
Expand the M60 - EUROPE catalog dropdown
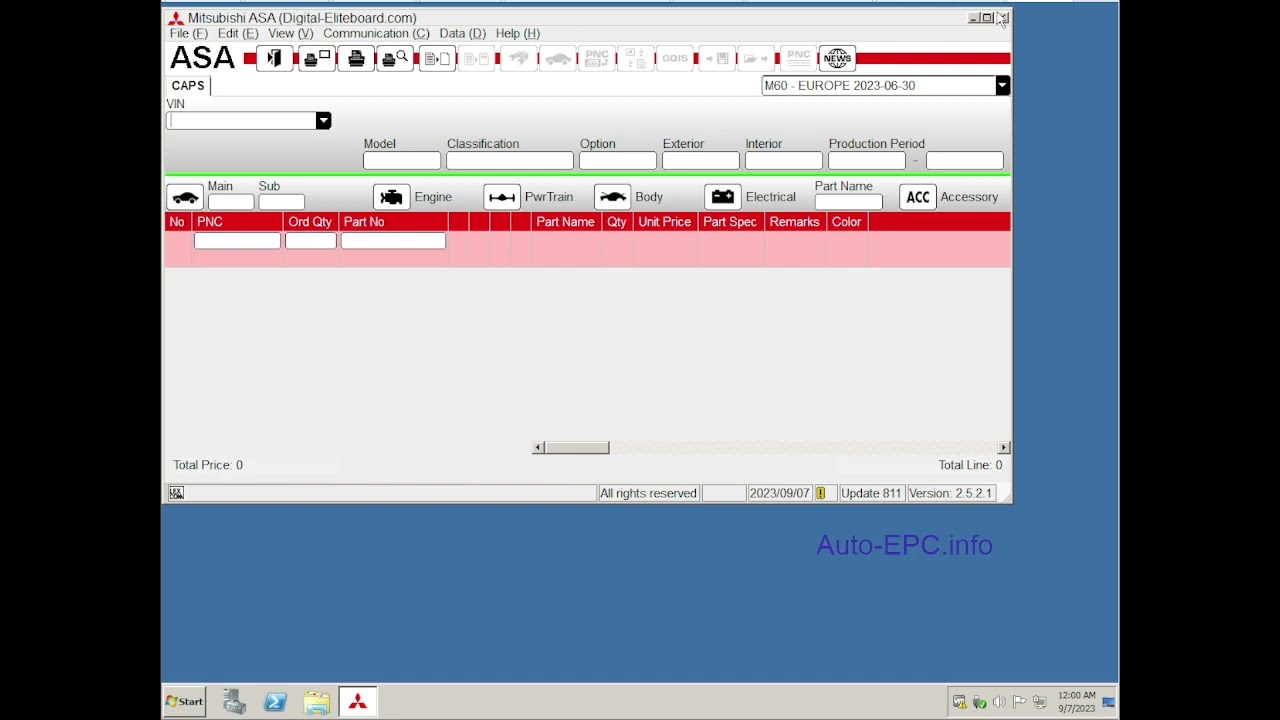click(1002, 86)
